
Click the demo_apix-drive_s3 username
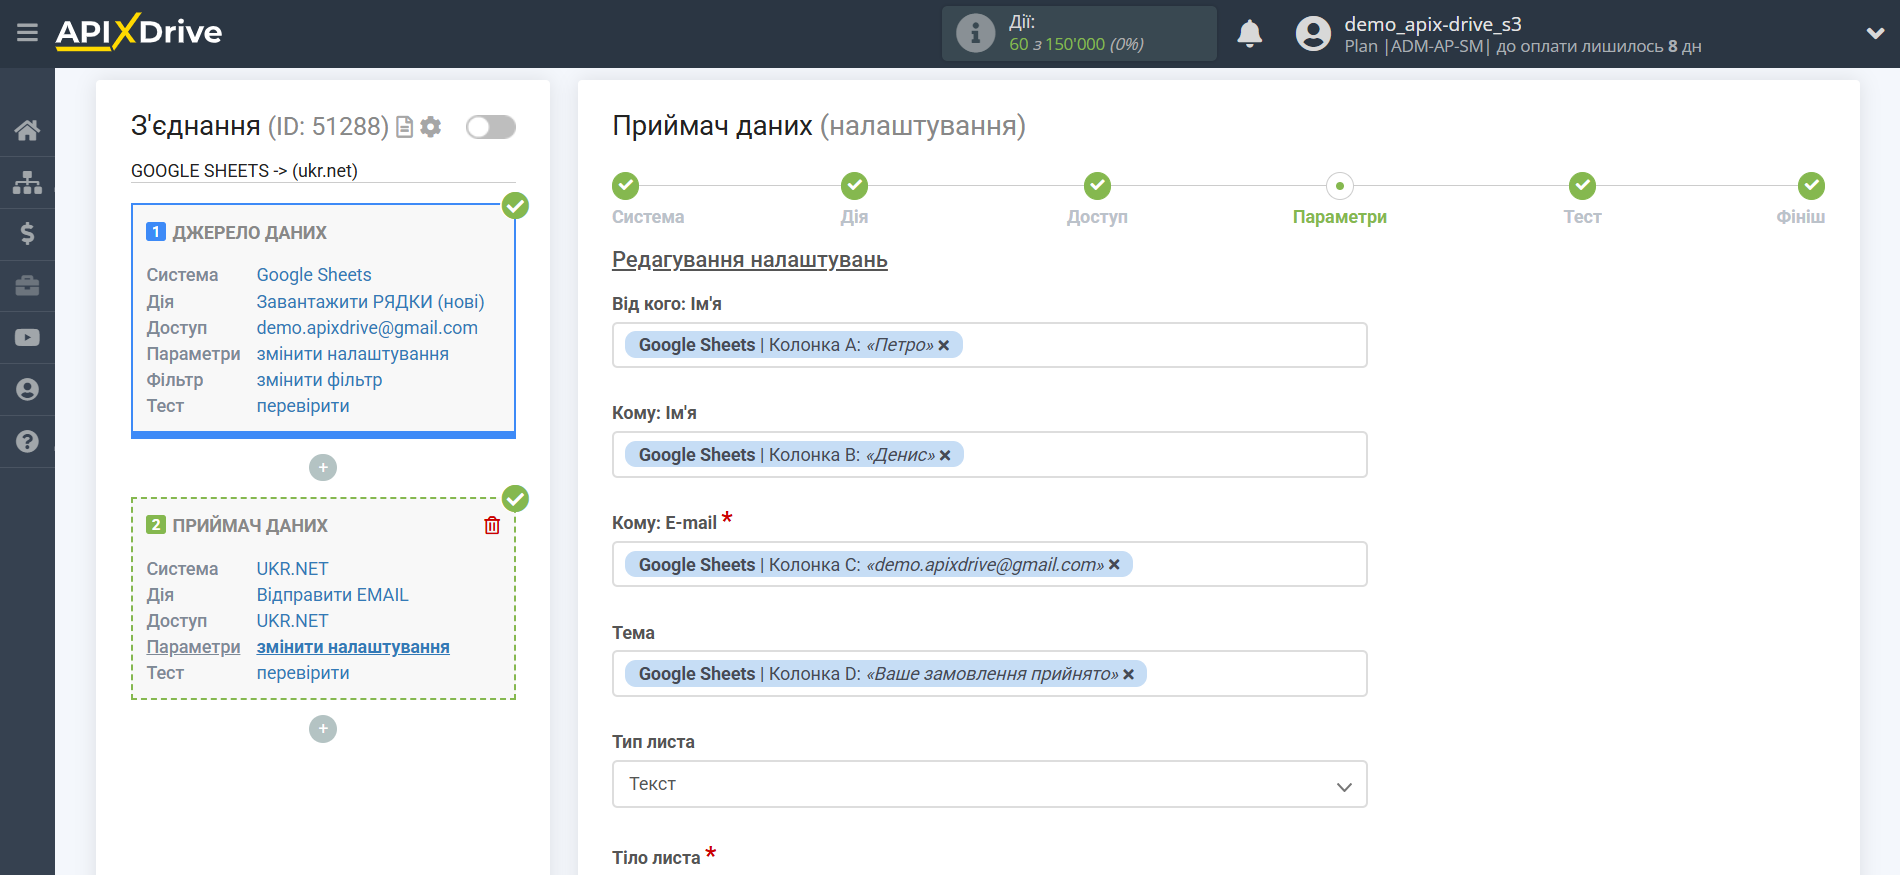1432,24
